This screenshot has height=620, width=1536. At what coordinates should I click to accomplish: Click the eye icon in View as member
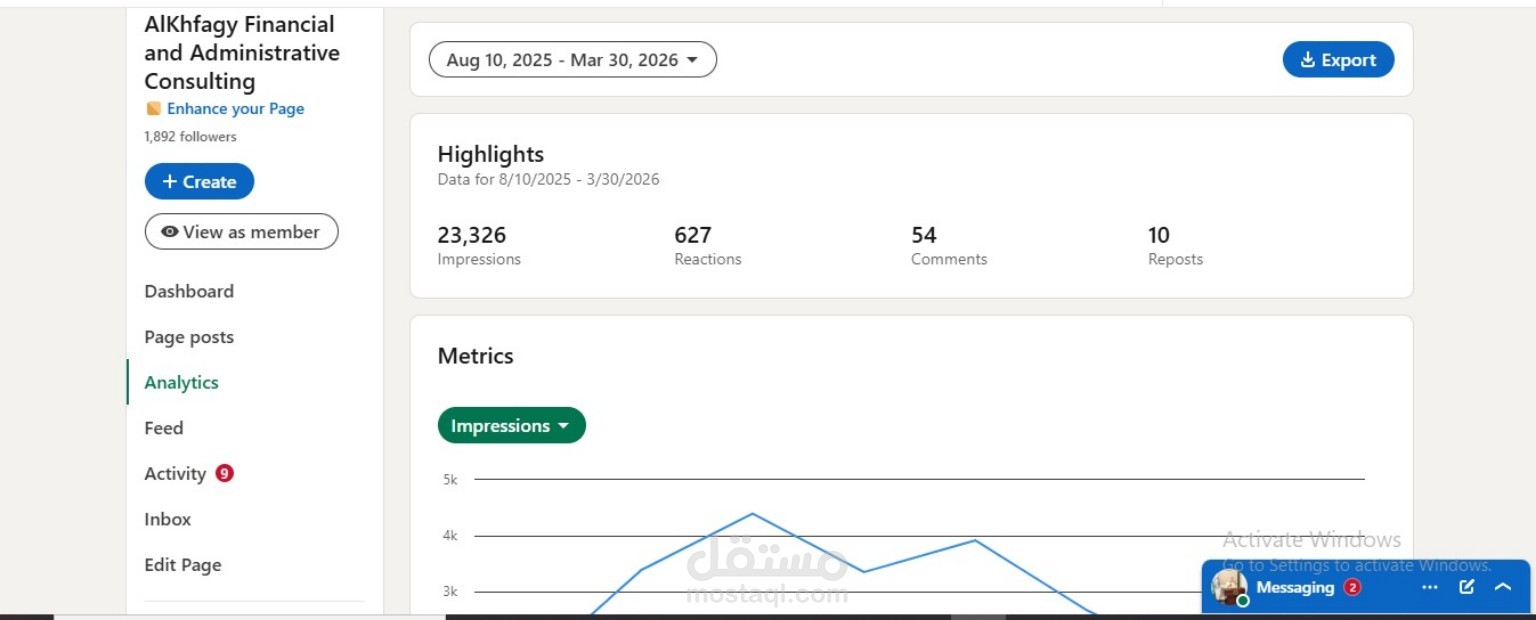click(170, 232)
